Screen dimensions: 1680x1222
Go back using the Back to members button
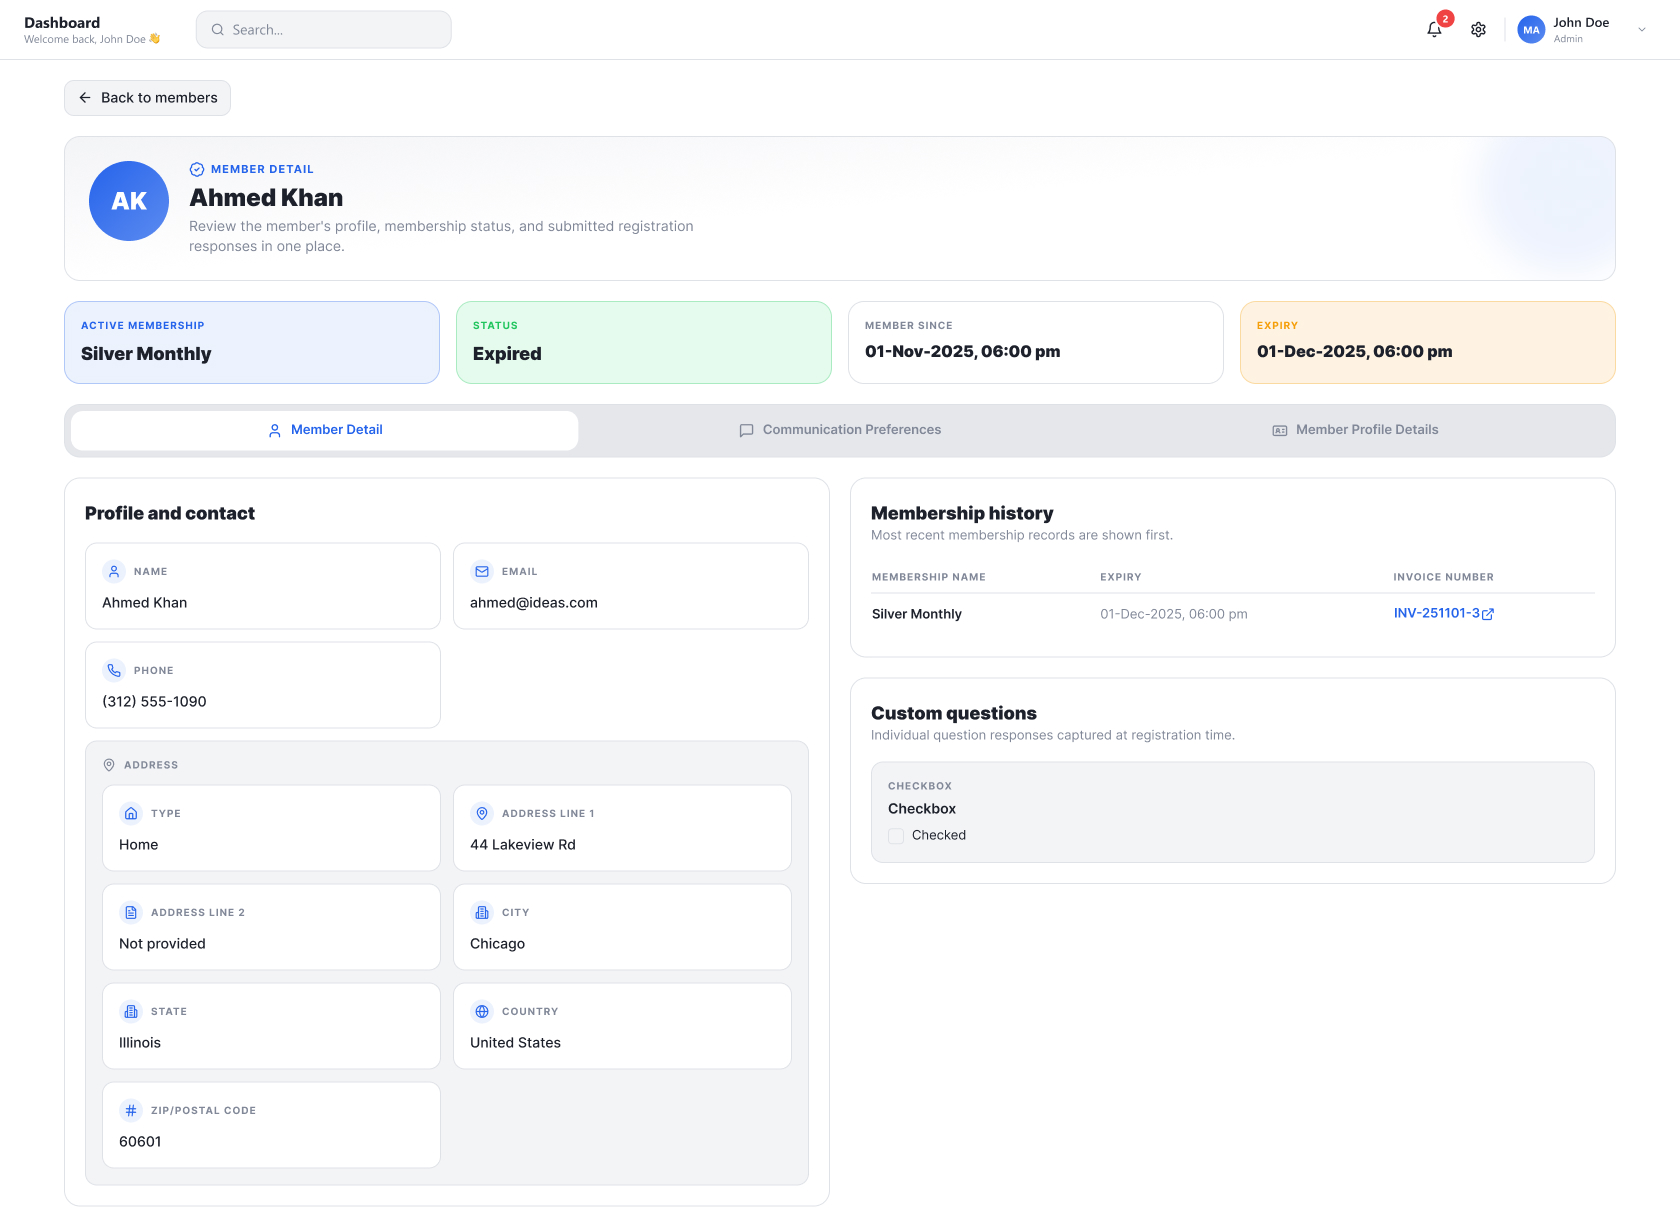[x=148, y=98]
